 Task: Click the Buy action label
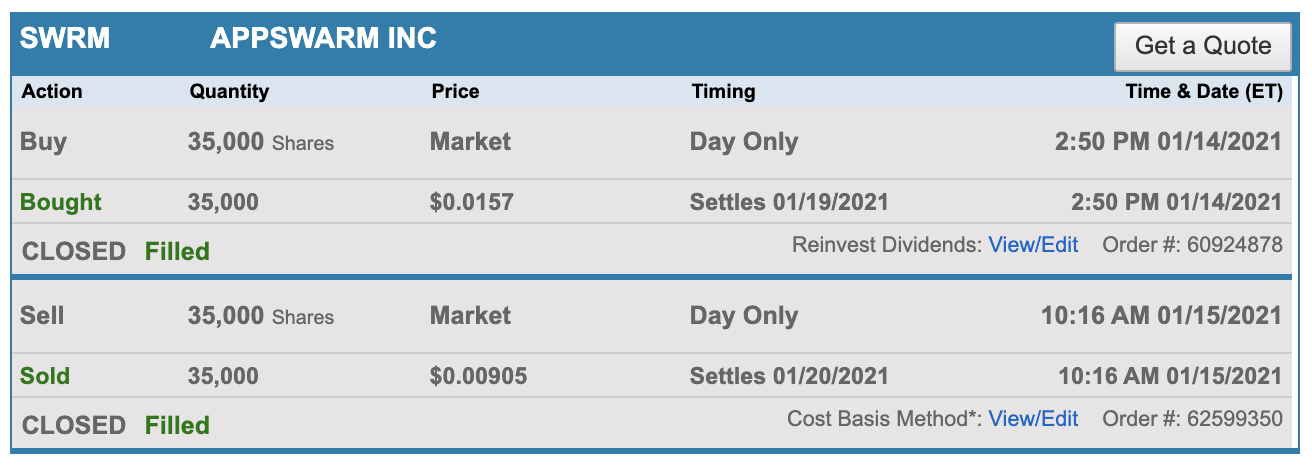(43, 141)
